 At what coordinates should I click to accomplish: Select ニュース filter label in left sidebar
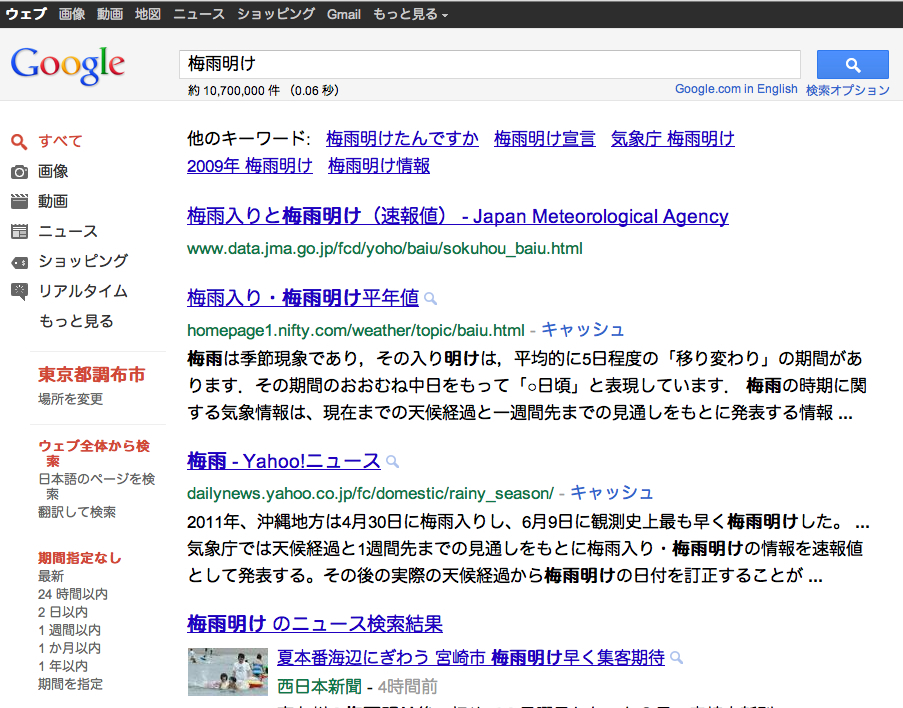coord(68,232)
